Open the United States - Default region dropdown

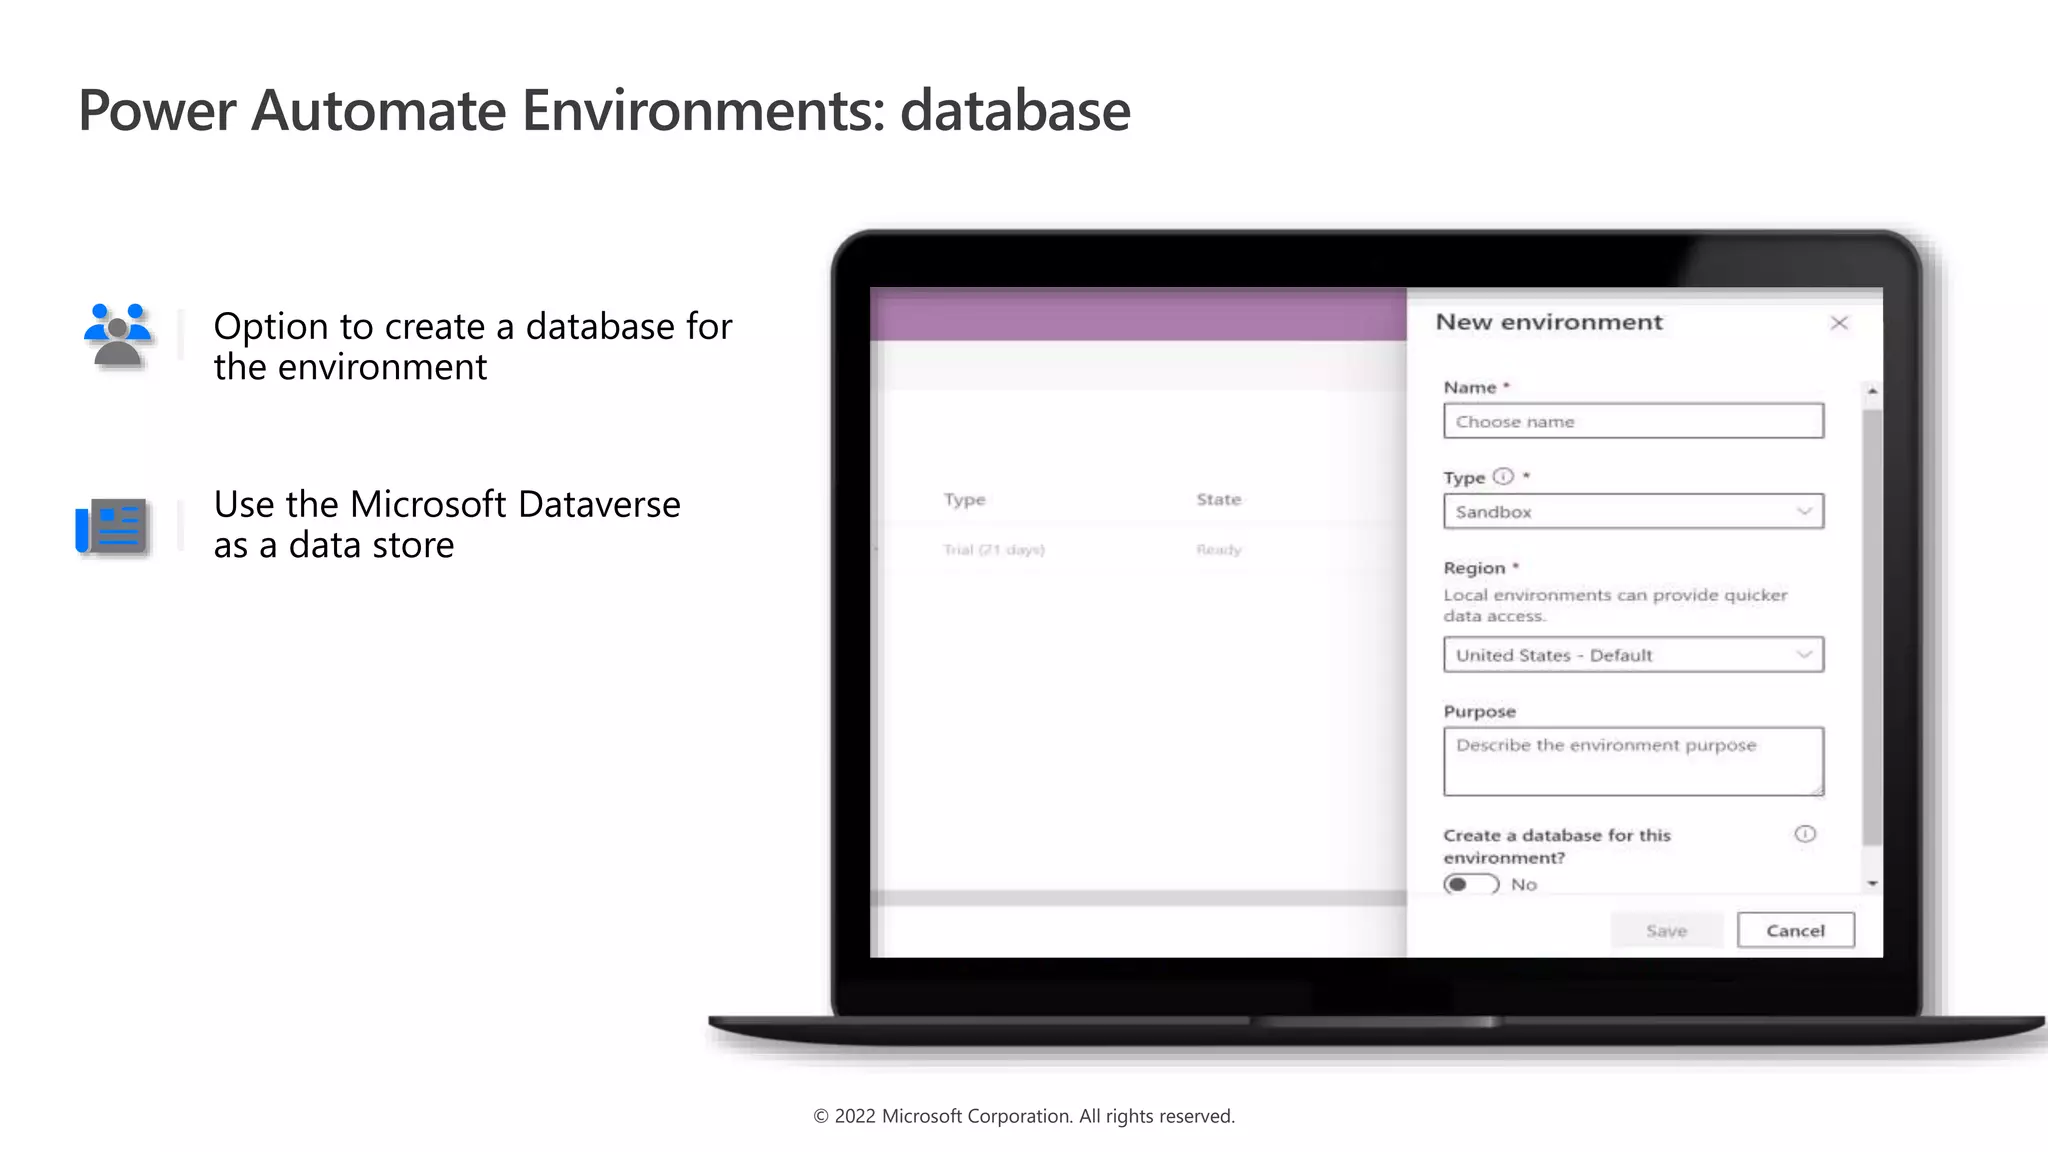1633,655
